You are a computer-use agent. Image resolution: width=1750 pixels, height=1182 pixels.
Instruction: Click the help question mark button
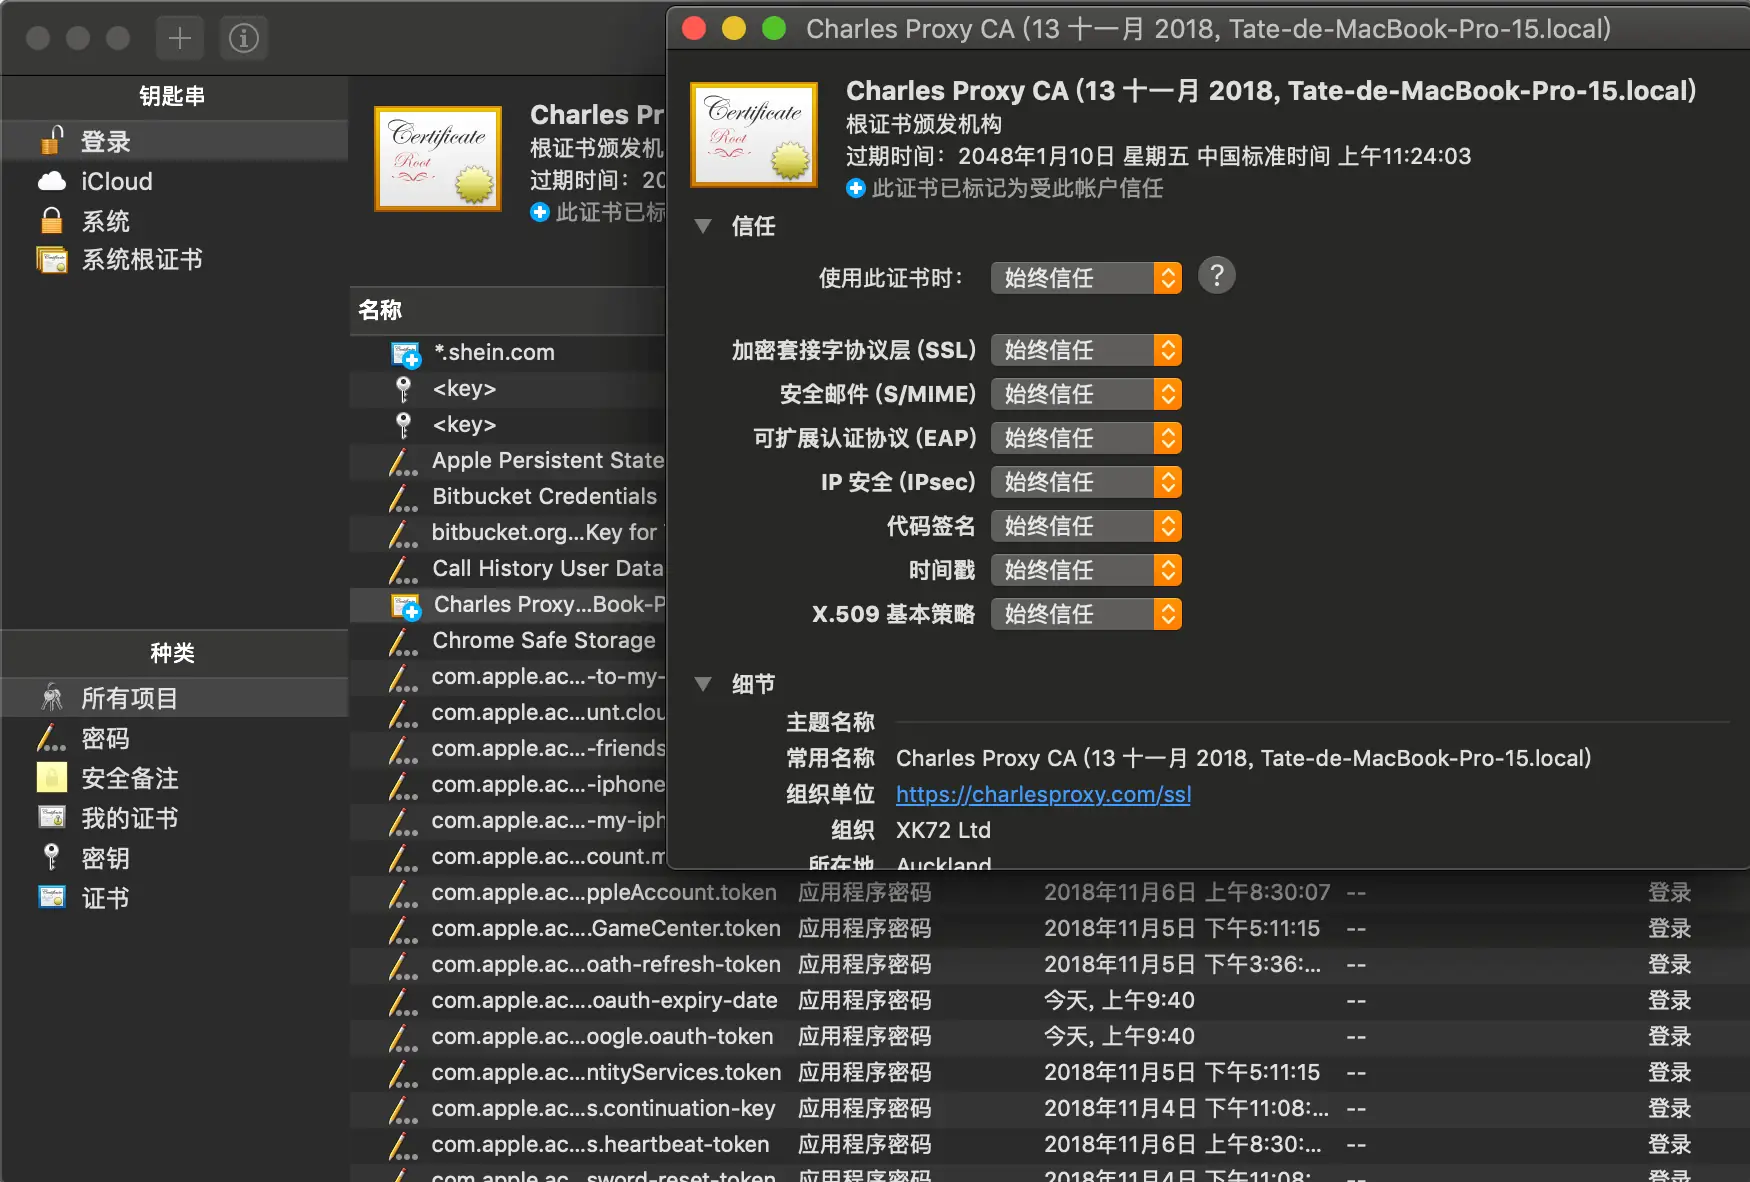tap(1217, 275)
